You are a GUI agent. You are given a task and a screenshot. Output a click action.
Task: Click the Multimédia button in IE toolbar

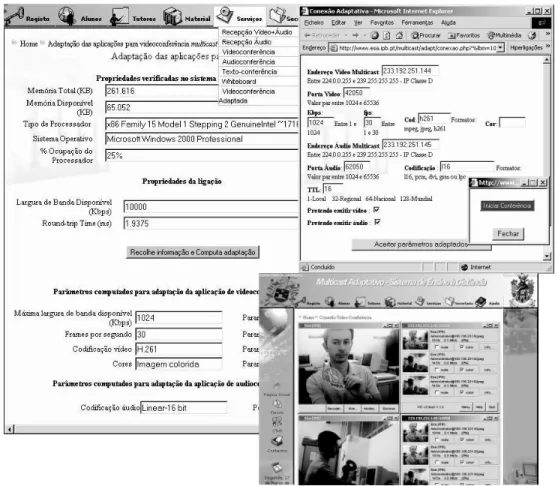(x=505, y=35)
